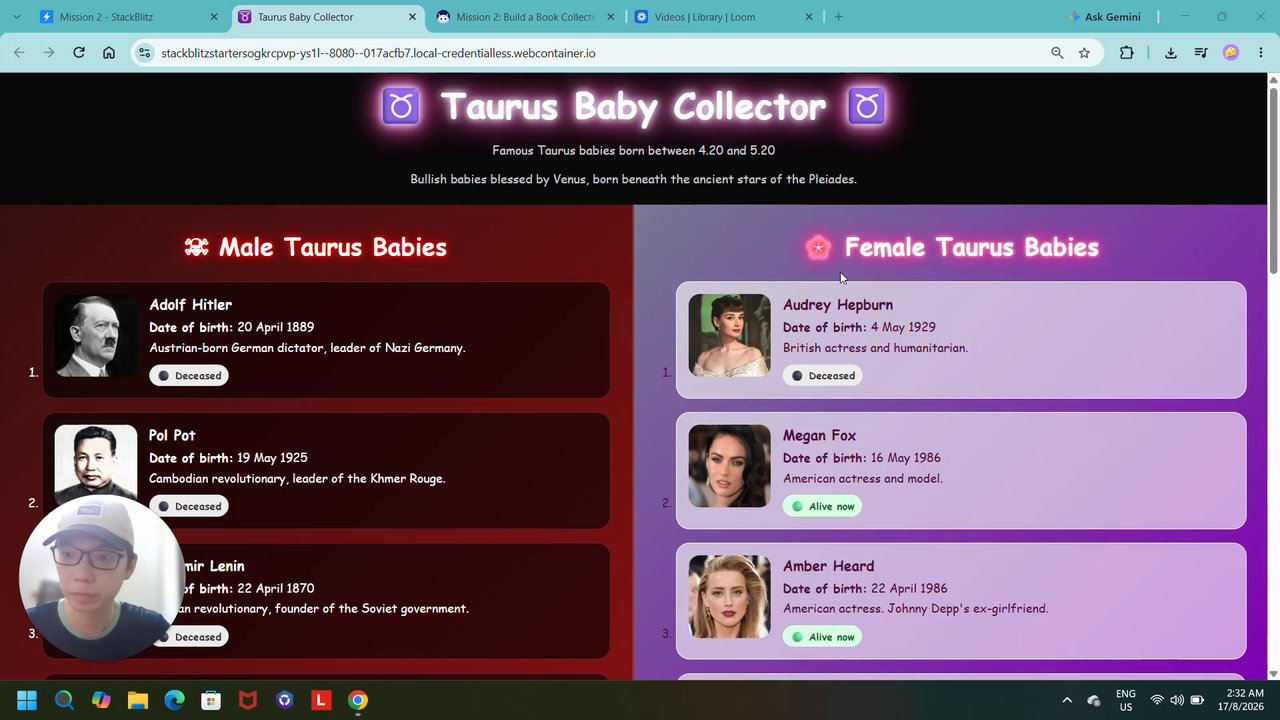The width and height of the screenshot is (1280, 720).
Task: Open Microsoft Store from the taskbar
Action: [x=211, y=700]
